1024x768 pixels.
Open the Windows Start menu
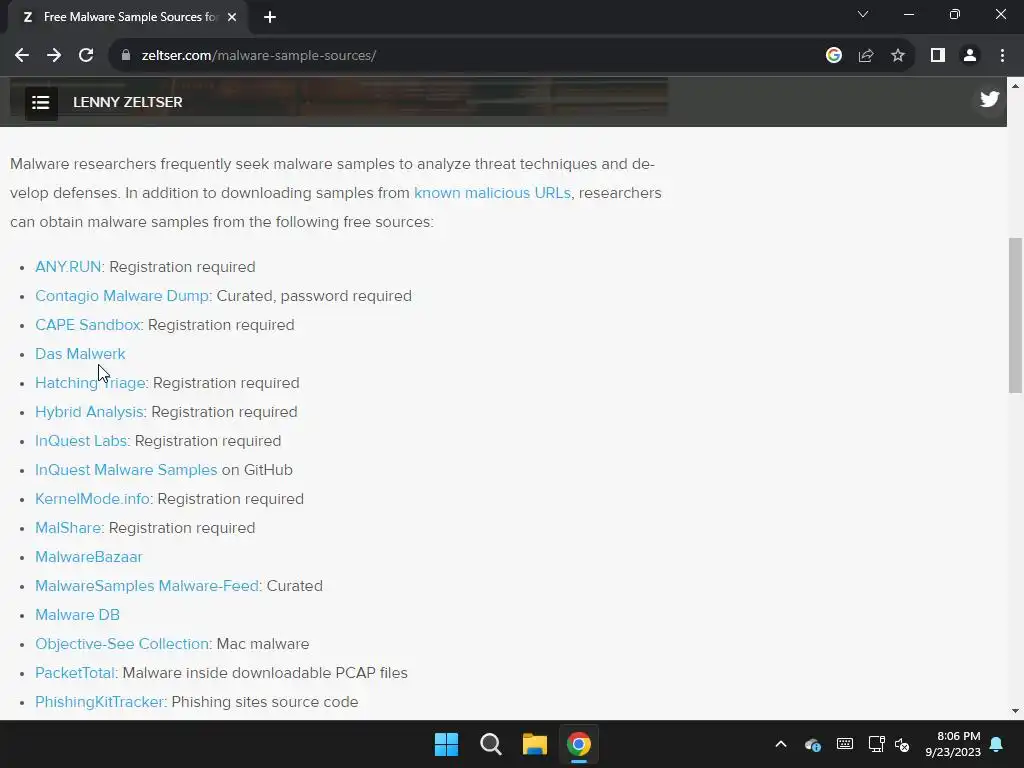pyautogui.click(x=447, y=744)
